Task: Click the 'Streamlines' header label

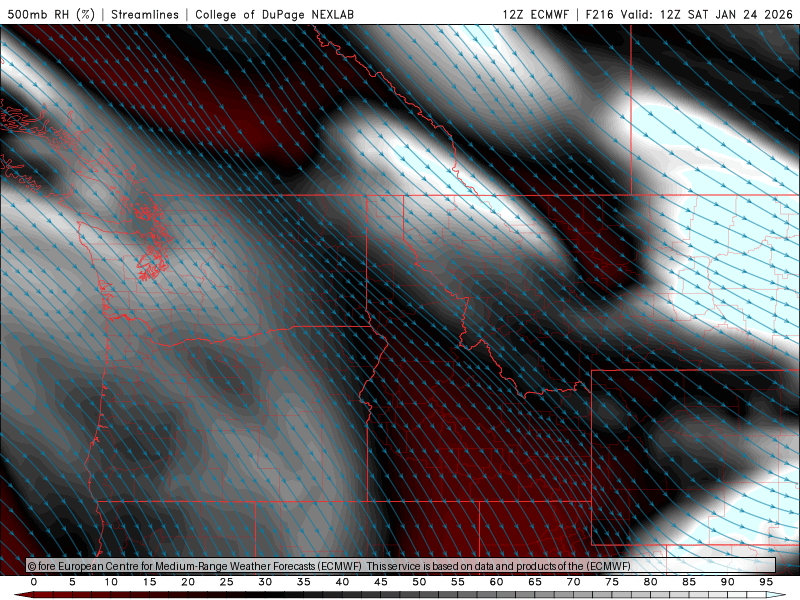Action: coord(145,14)
